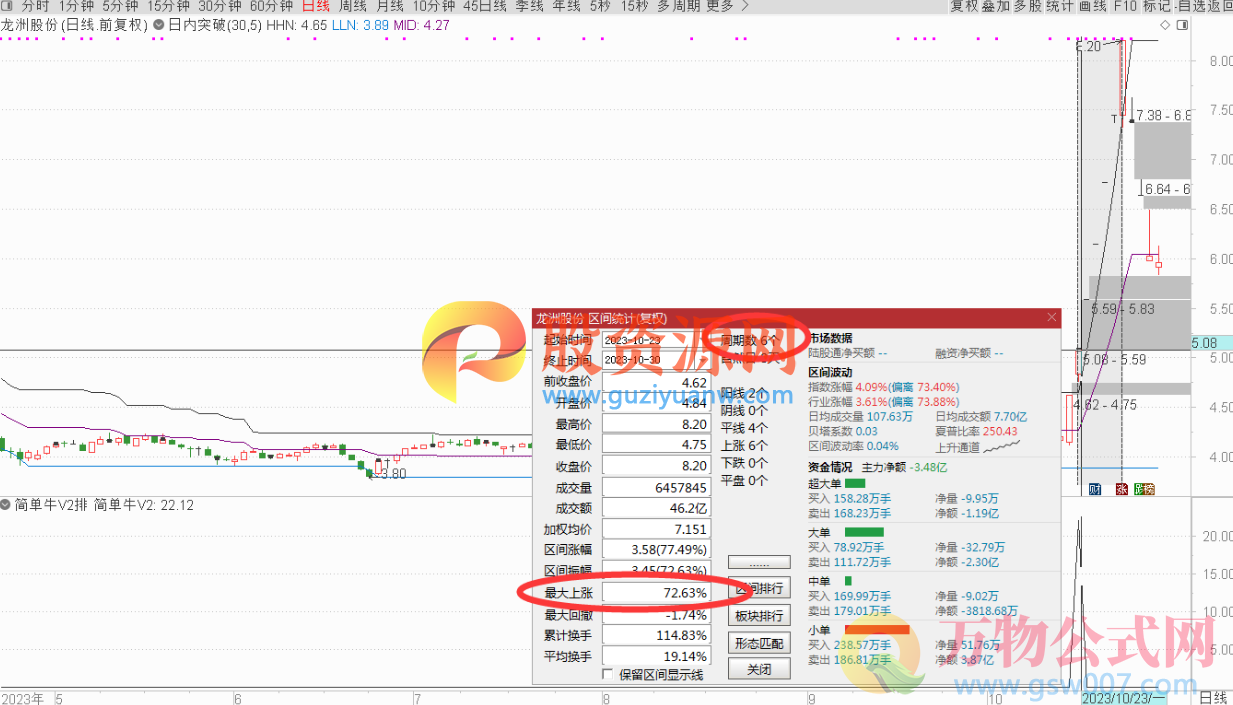Screen dimensions: 1233x705
Task: Click the 形态匹配 button
Action: [759, 642]
